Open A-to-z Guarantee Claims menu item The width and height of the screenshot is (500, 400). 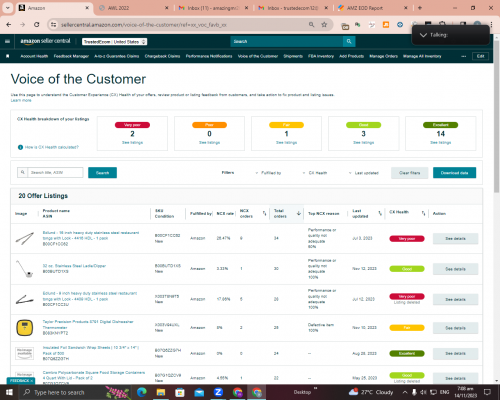coord(117,56)
